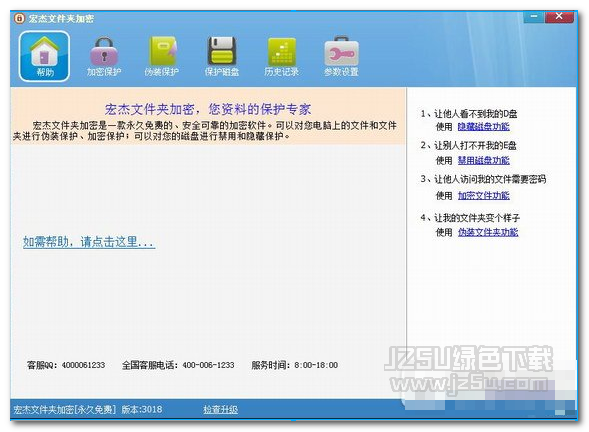Open the 伪装保护 green book icon
The width and height of the screenshot is (589, 432).
[x=162, y=56]
